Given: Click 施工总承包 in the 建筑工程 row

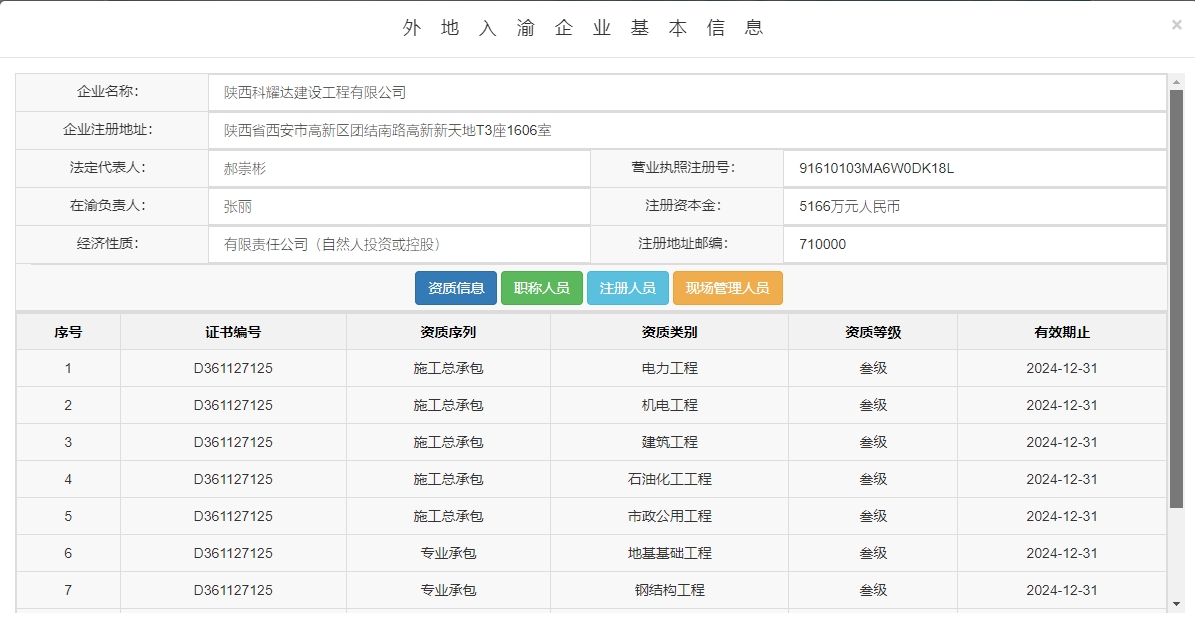Looking at the screenshot, I should pos(448,442).
